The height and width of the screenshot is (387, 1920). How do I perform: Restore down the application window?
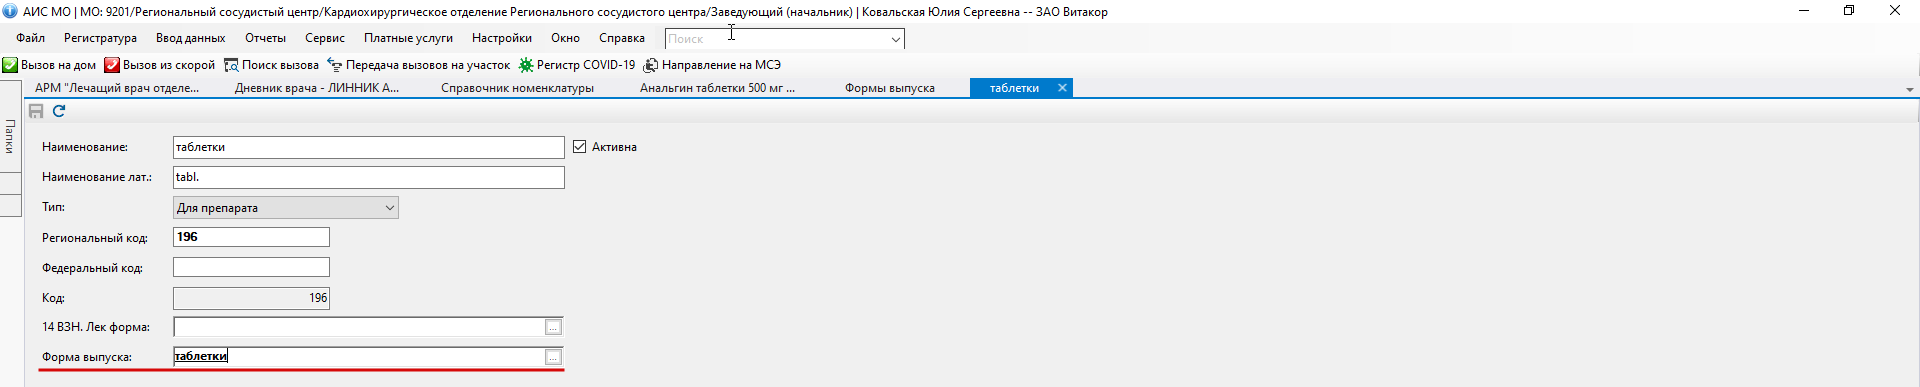click(x=1849, y=11)
